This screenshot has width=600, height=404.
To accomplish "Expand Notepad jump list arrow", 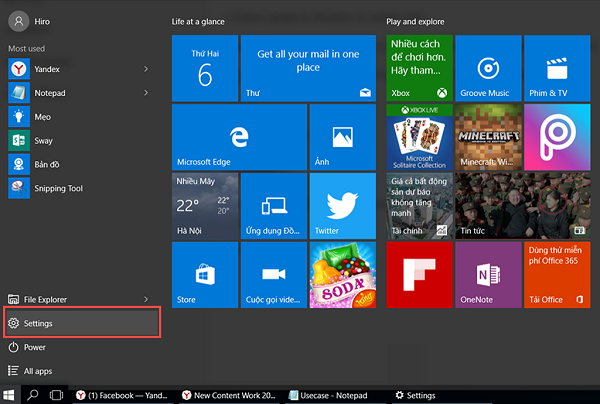I will tap(146, 92).
